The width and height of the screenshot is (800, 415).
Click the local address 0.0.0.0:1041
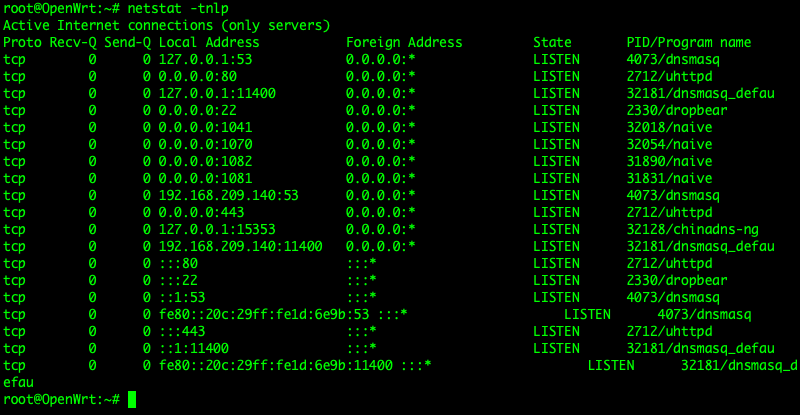[x=205, y=127]
